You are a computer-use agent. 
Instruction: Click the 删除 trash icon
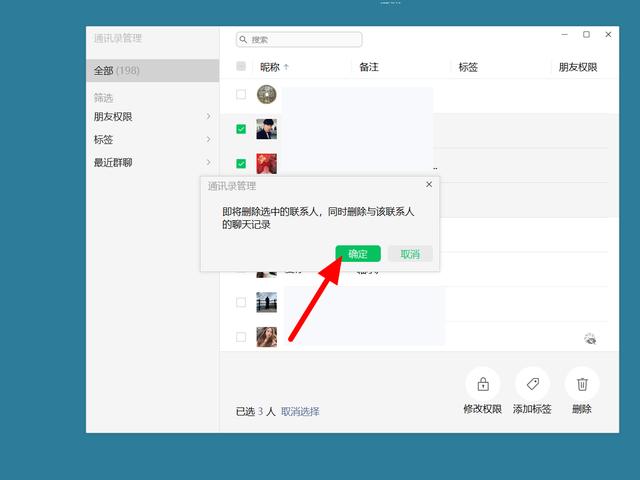click(x=582, y=384)
